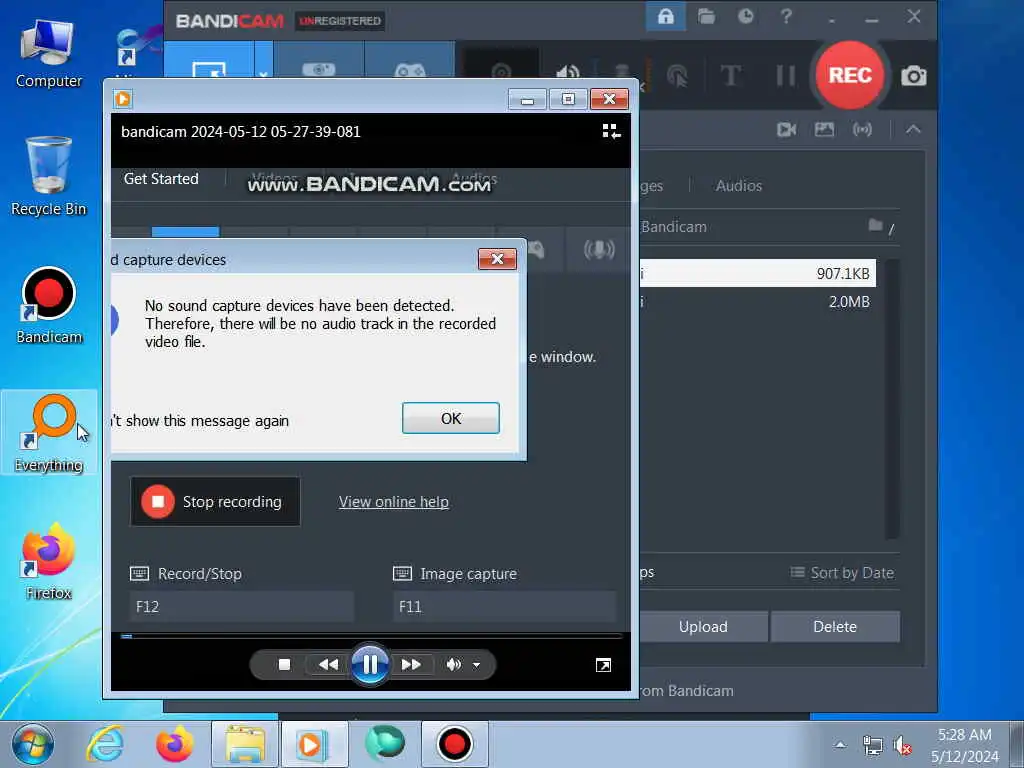Select the text overlay T icon
The width and height of the screenshot is (1024, 768).
(x=731, y=76)
